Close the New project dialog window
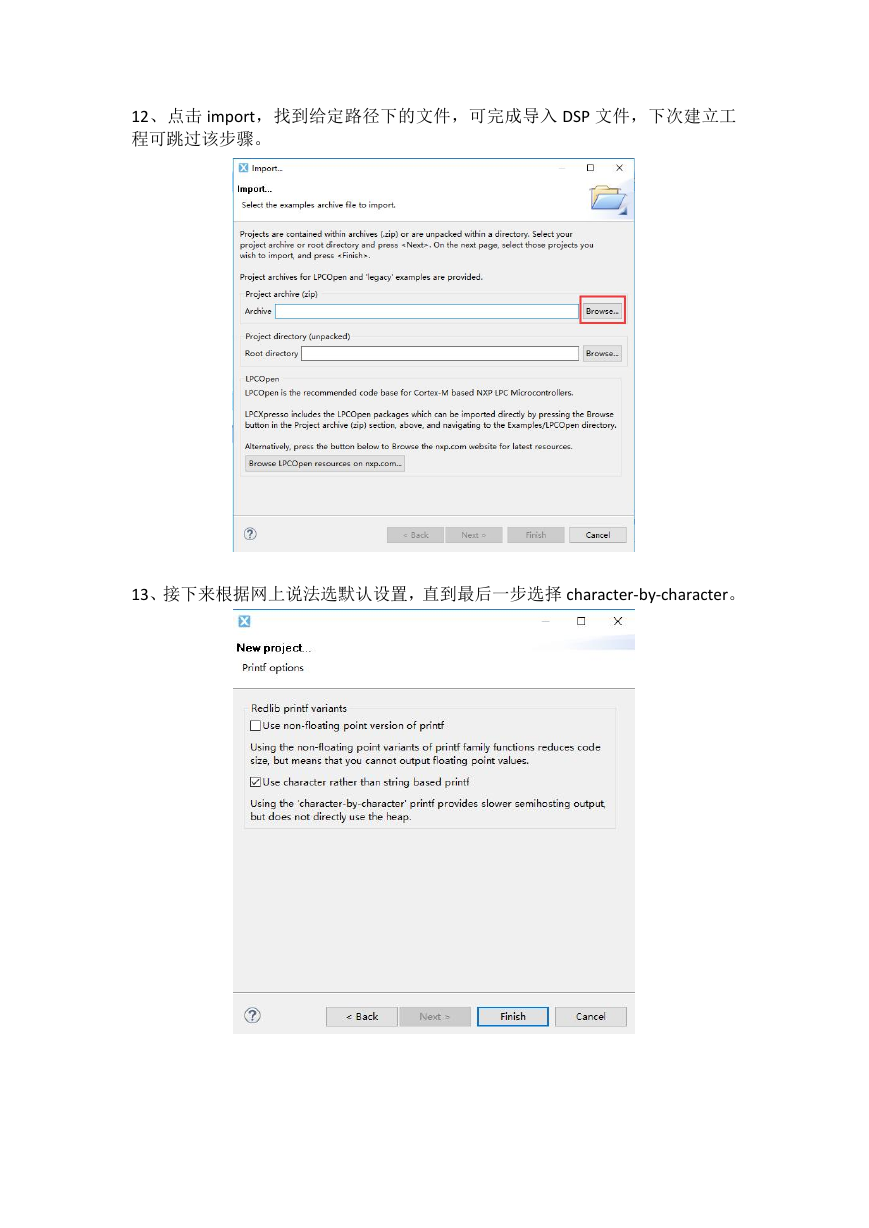869x1228 pixels. pos(618,621)
